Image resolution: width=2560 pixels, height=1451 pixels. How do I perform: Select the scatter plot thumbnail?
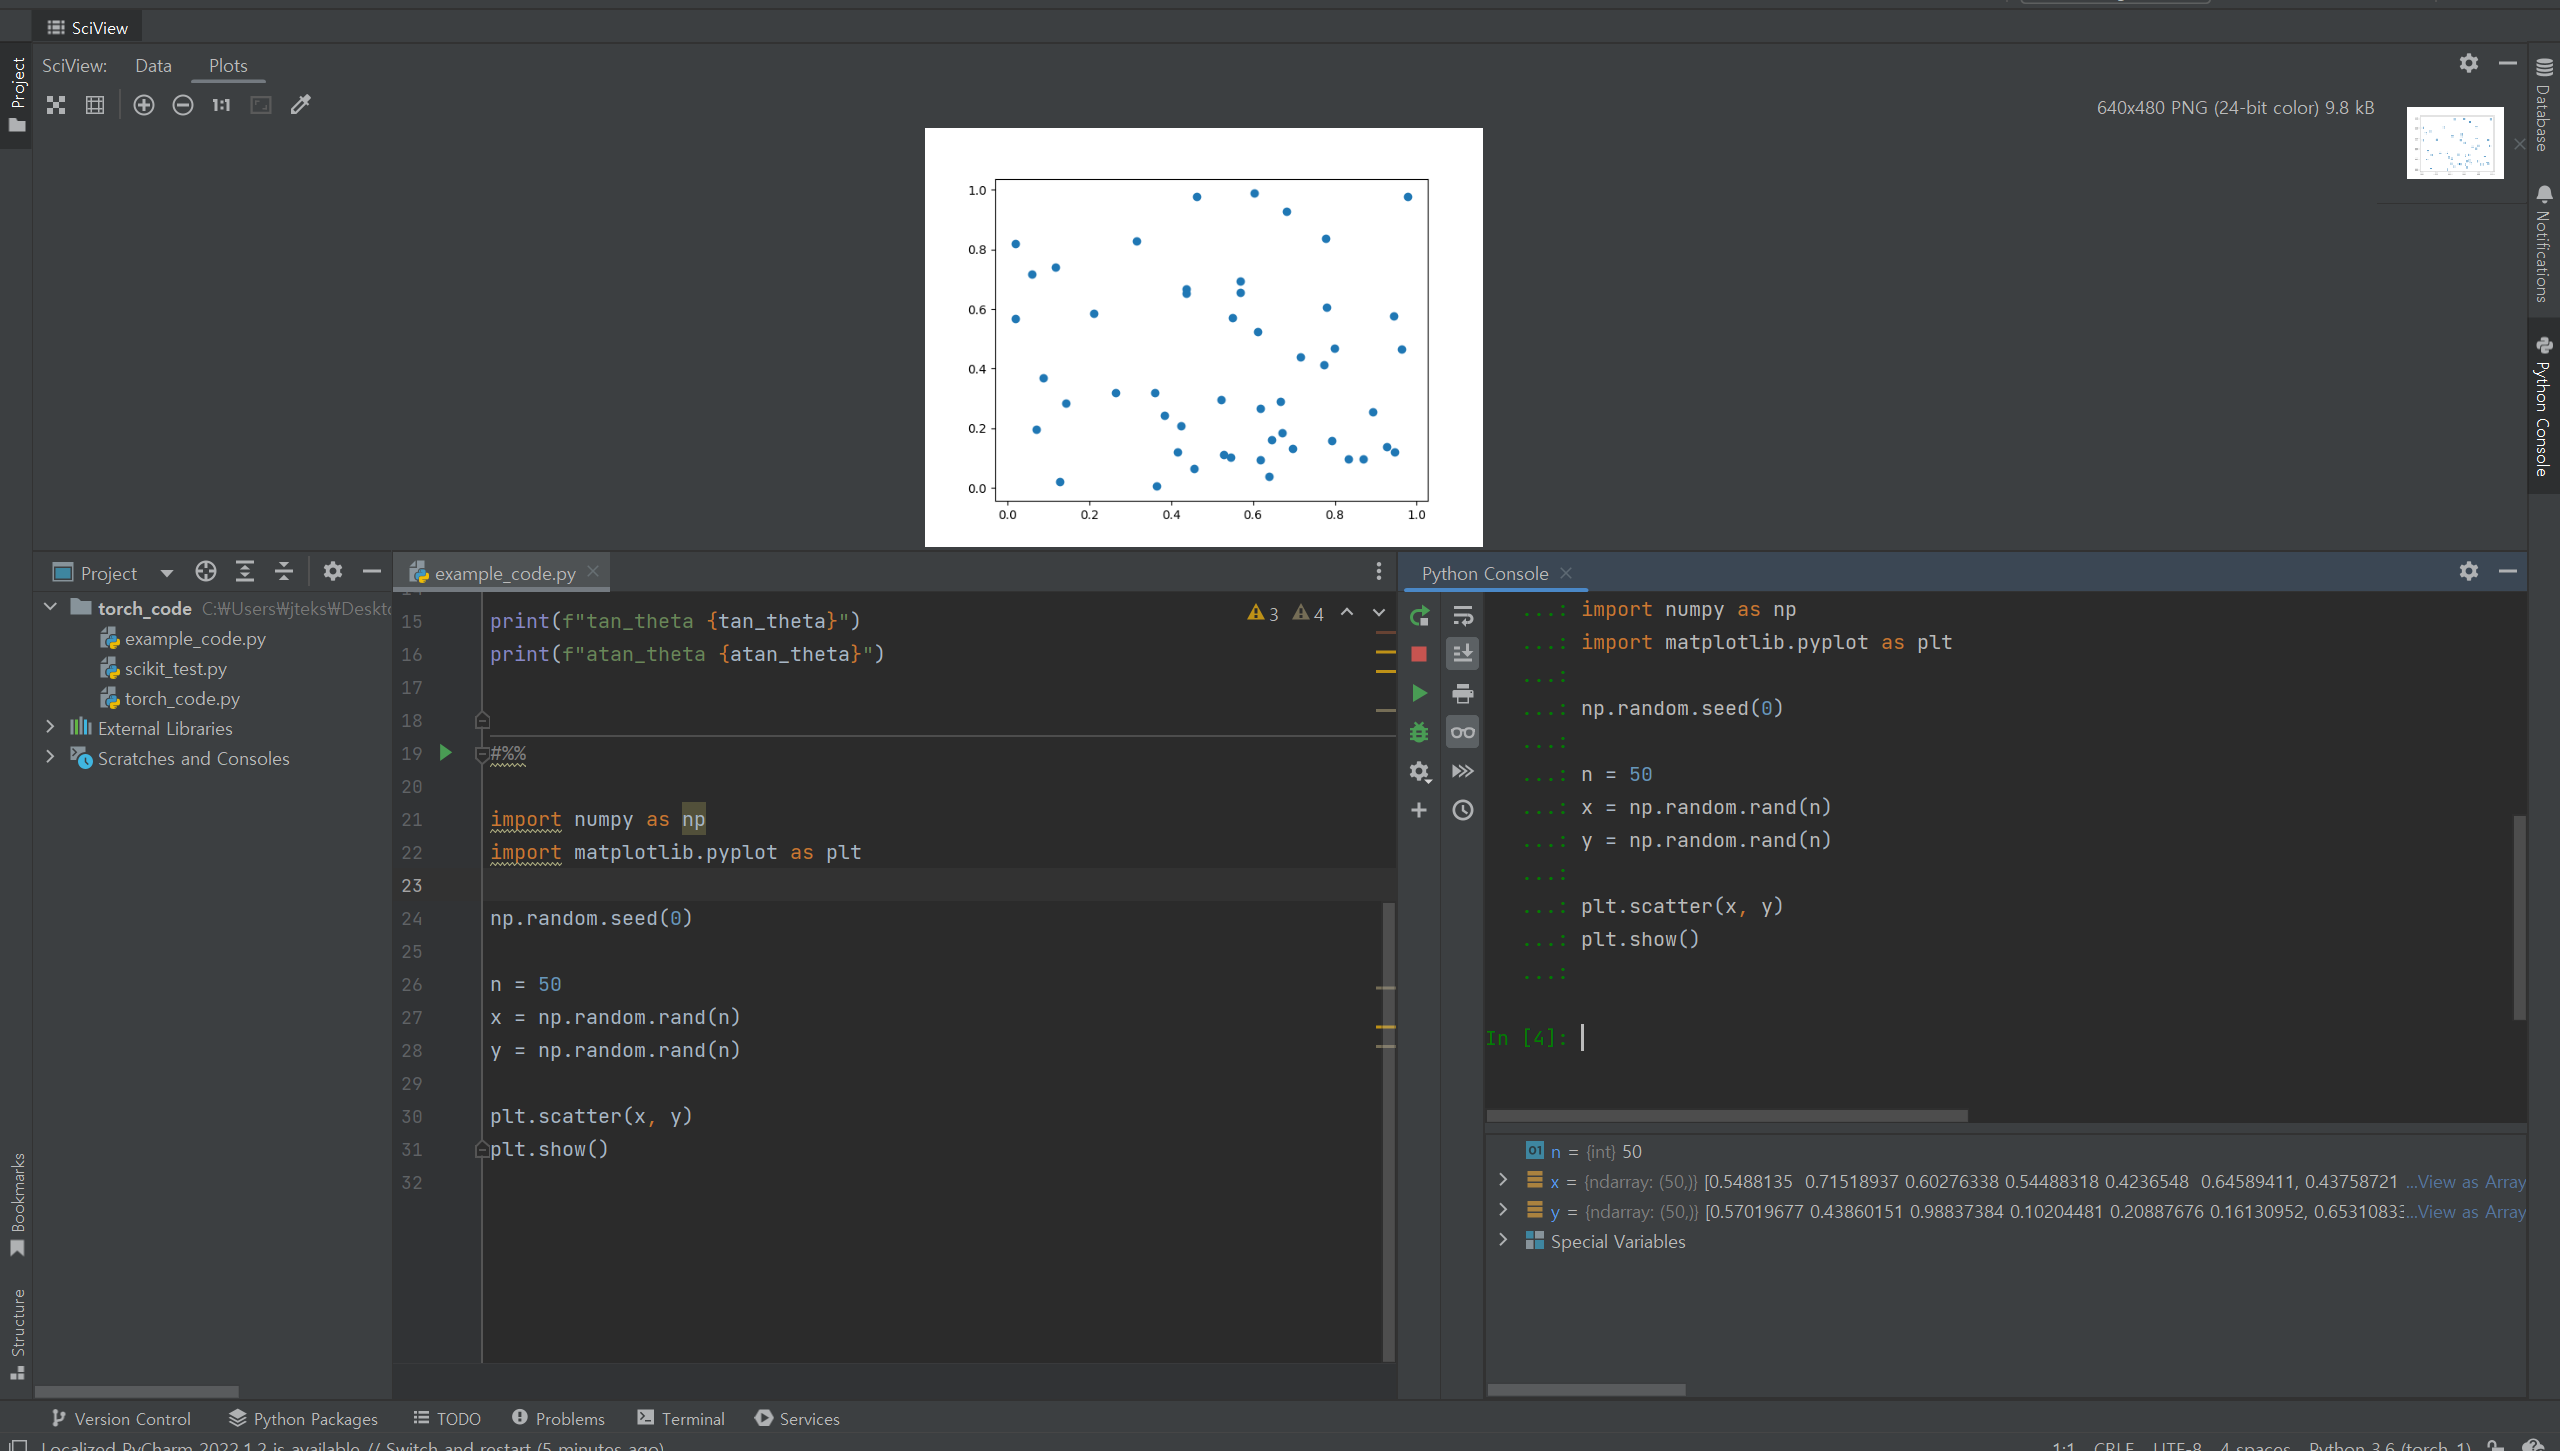click(x=2454, y=144)
